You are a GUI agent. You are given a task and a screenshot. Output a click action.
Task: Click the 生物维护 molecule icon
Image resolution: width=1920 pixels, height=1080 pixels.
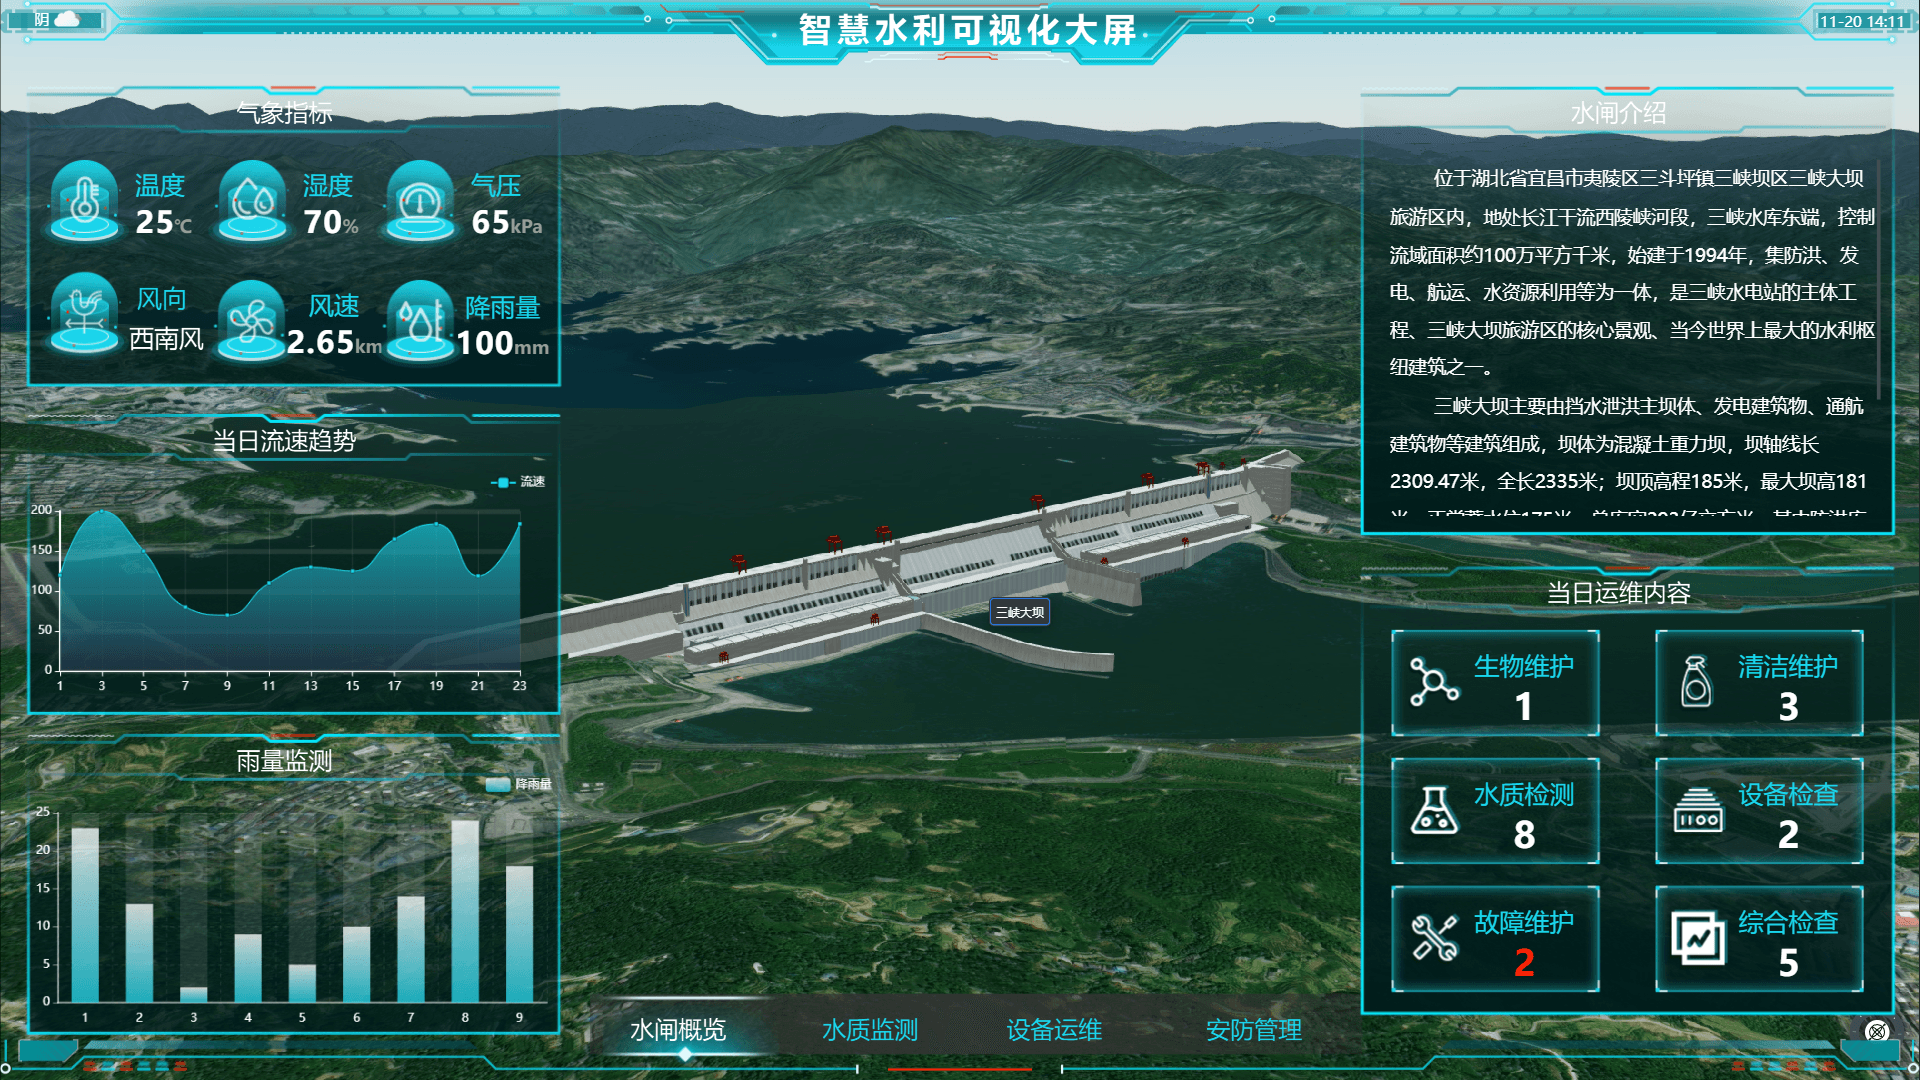tap(1434, 682)
